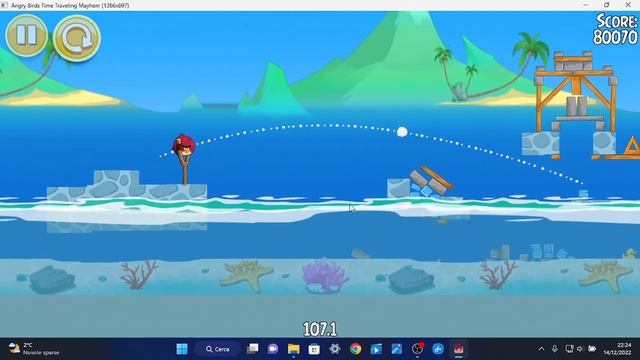Click the battery icon in system tray
This screenshot has height=360, width=640.
[592, 349]
